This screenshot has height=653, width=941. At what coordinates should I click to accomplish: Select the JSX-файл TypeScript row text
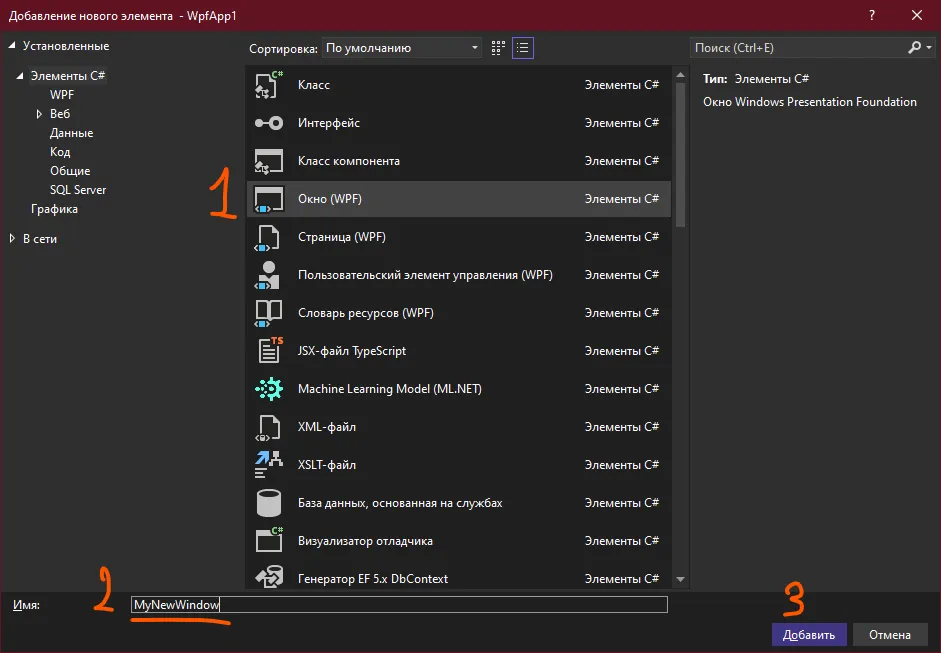click(352, 351)
